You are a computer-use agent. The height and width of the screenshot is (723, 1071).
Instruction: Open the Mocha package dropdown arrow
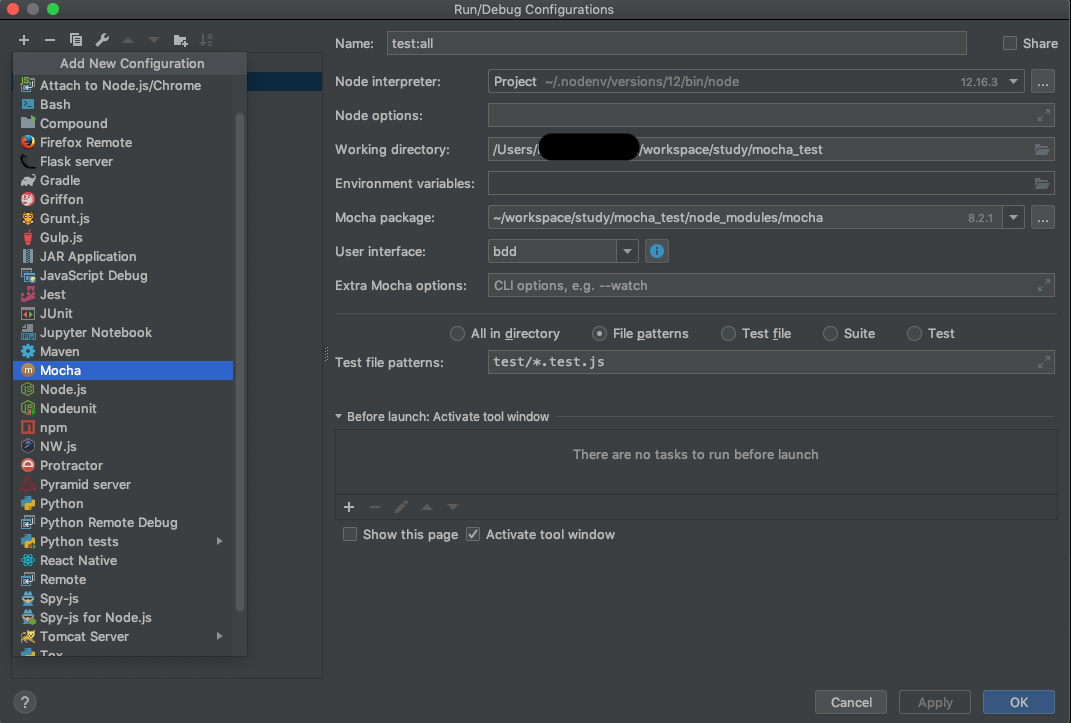pyautogui.click(x=1014, y=218)
